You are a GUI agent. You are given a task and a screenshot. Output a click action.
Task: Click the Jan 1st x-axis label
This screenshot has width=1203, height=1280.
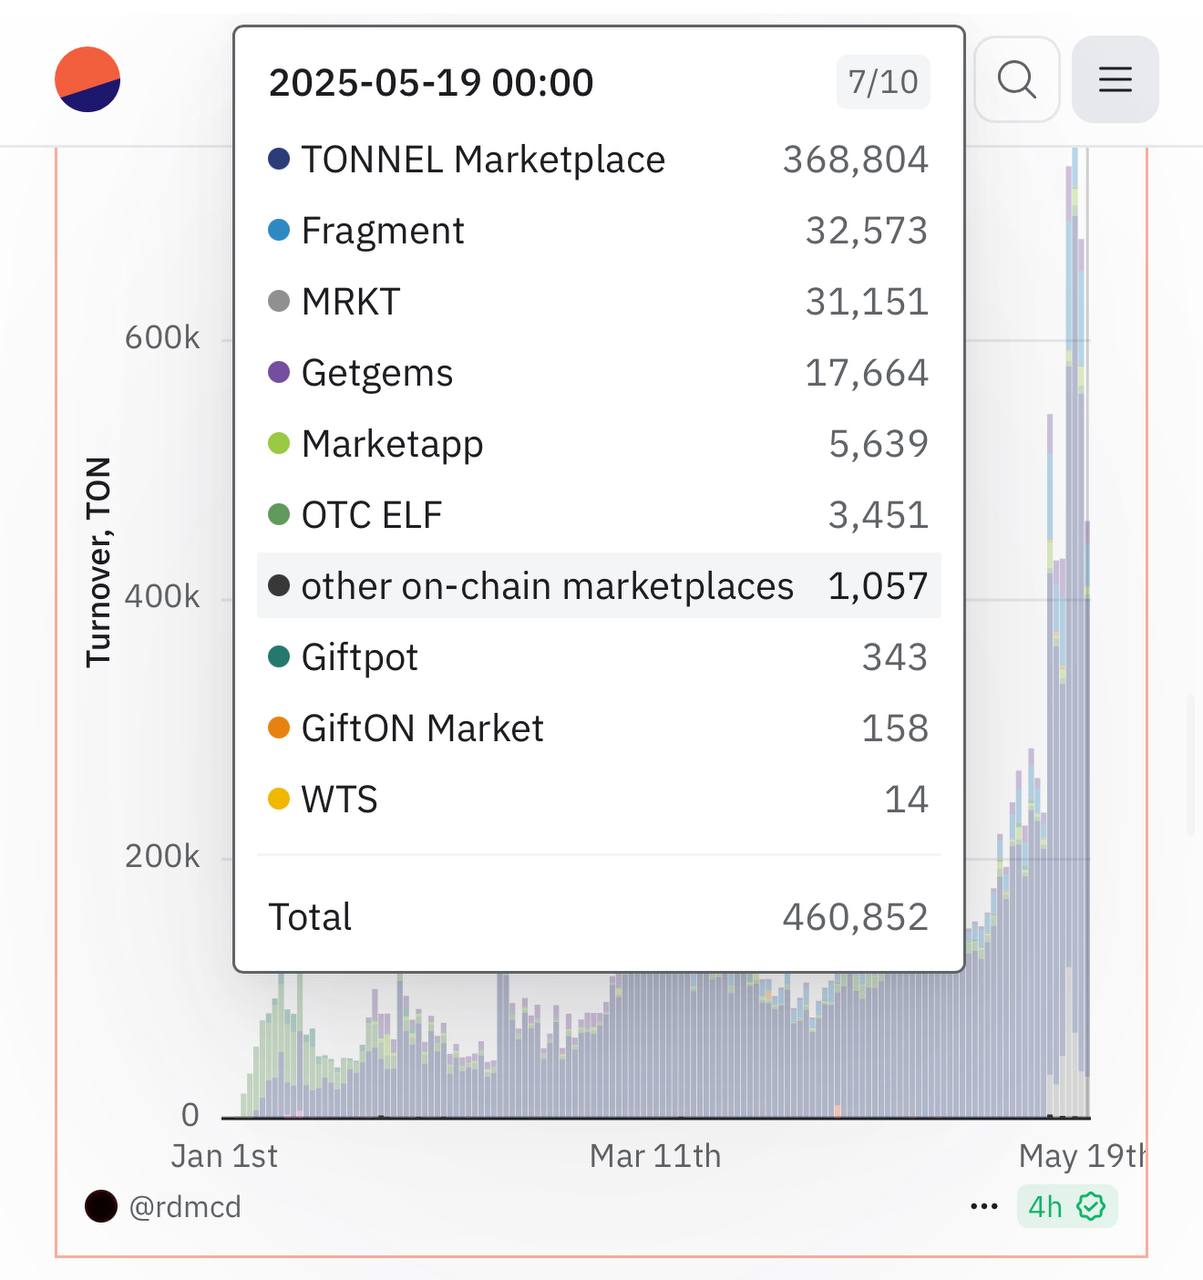pyautogui.click(x=224, y=1156)
